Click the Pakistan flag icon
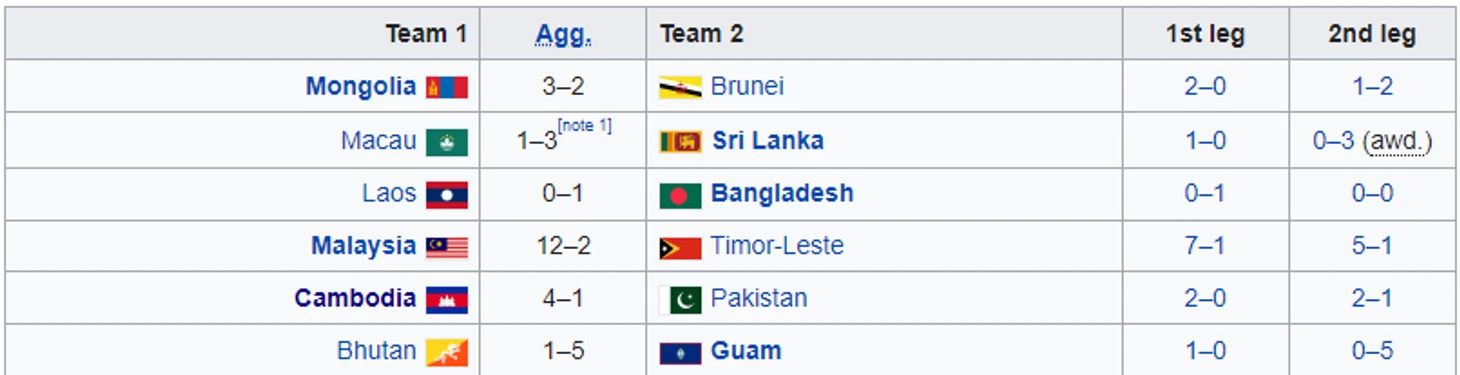1460x375 pixels. (x=680, y=300)
